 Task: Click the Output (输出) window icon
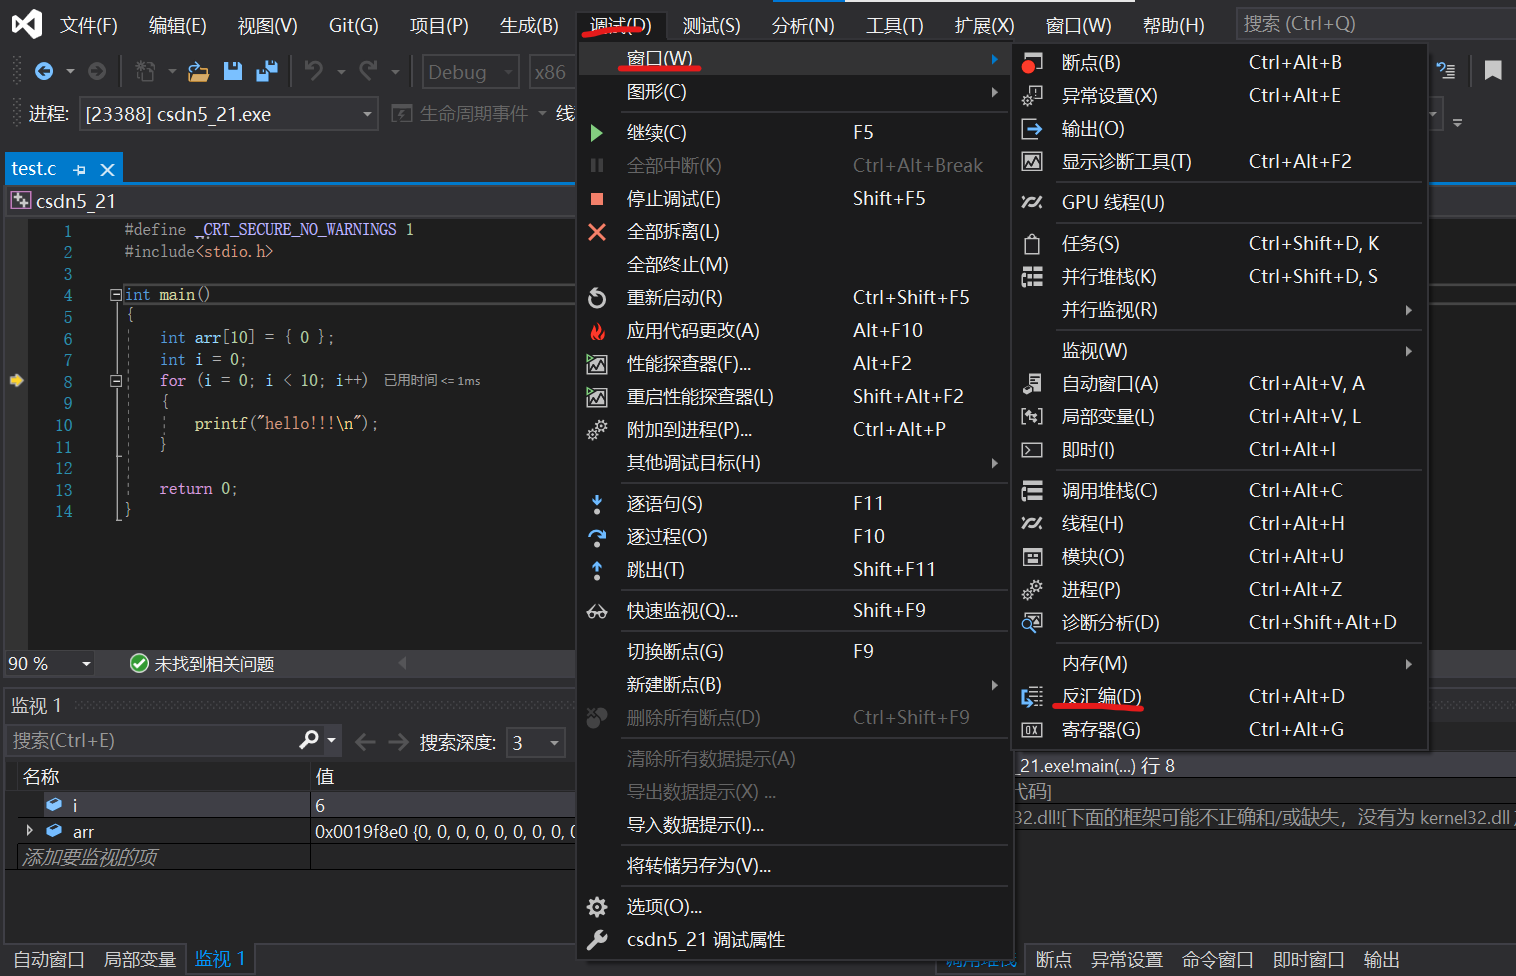[1031, 129]
